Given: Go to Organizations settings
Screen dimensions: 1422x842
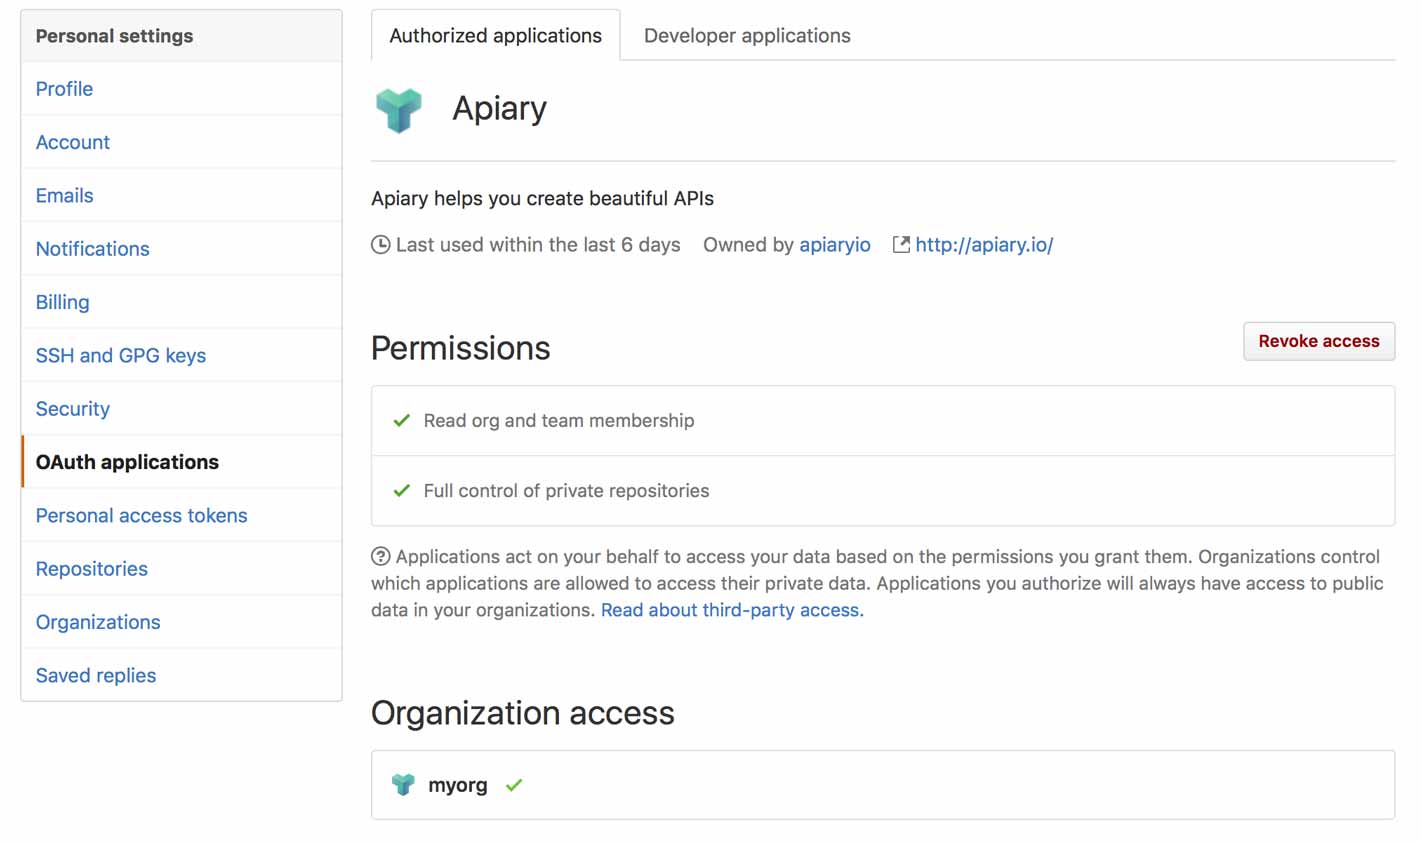Looking at the screenshot, I should 181,622.
